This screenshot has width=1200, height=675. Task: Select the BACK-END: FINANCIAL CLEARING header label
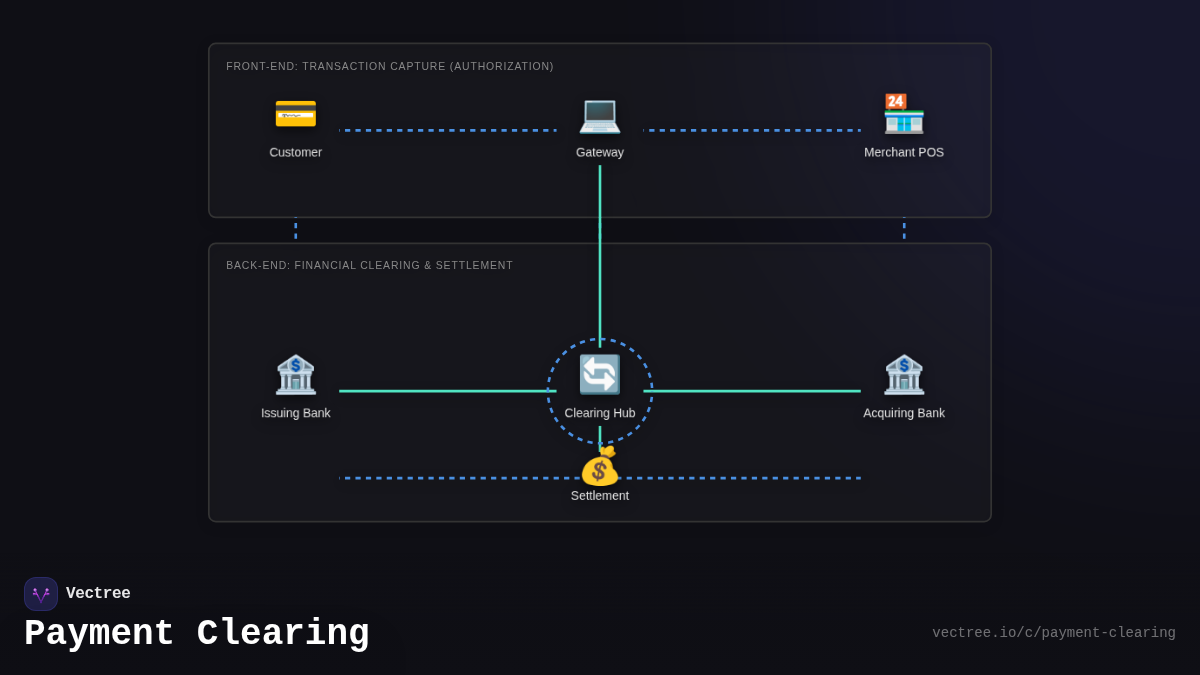[370, 265]
